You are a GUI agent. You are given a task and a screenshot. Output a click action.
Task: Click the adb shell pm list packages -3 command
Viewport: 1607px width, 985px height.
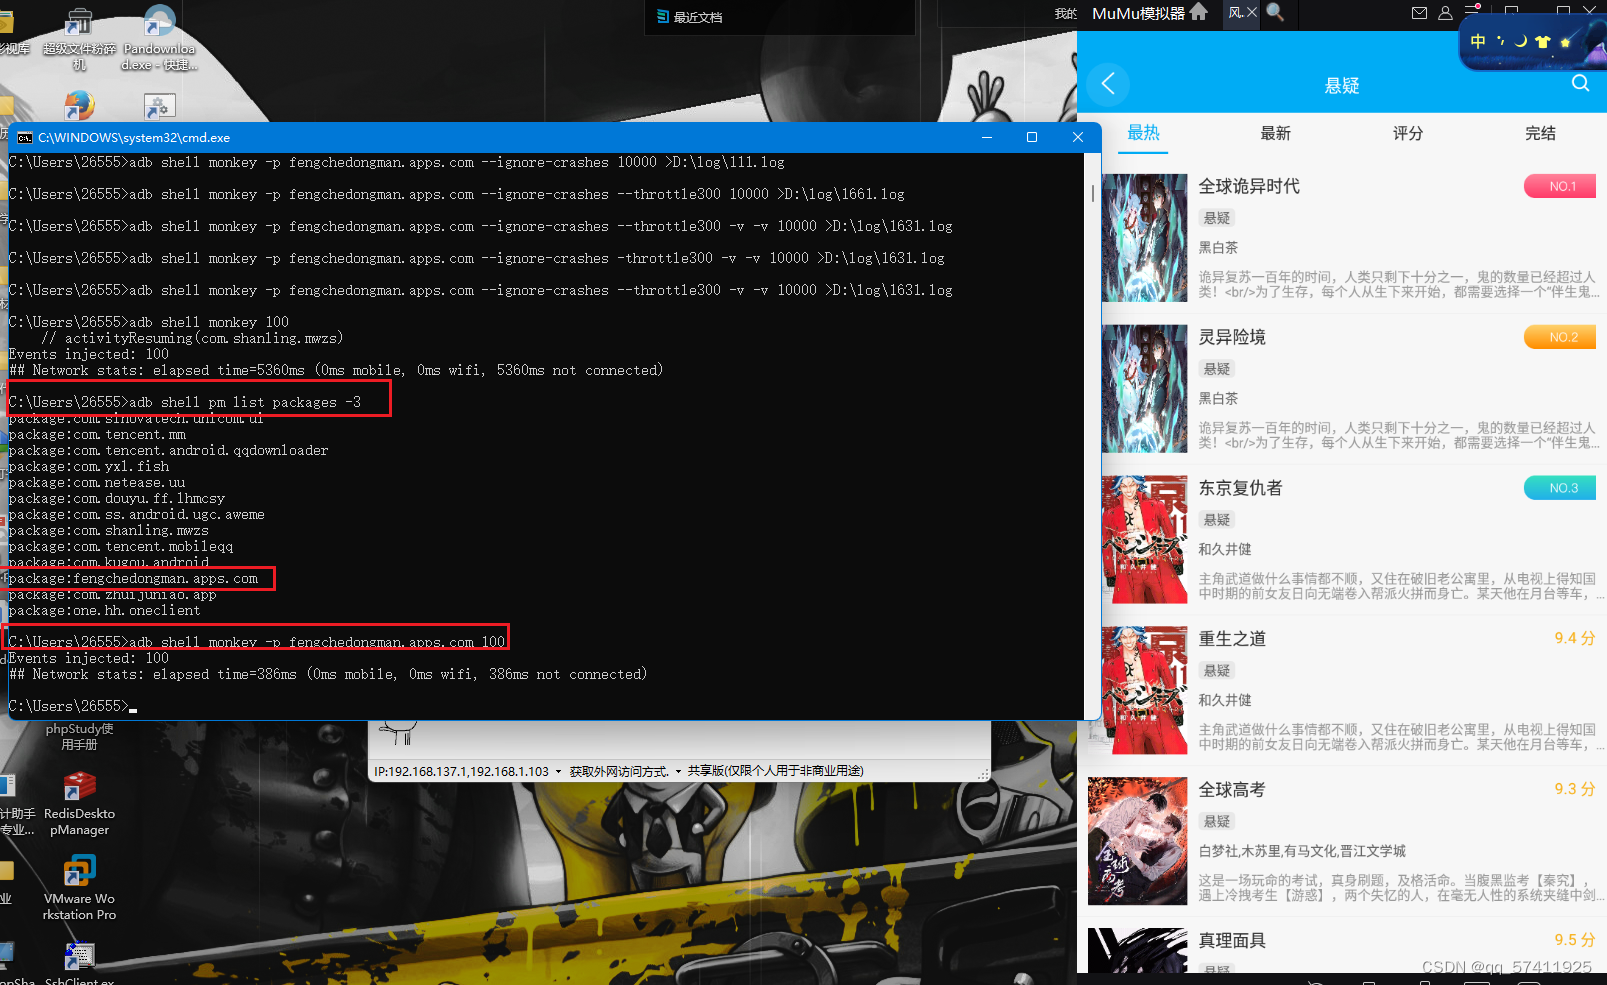245,402
